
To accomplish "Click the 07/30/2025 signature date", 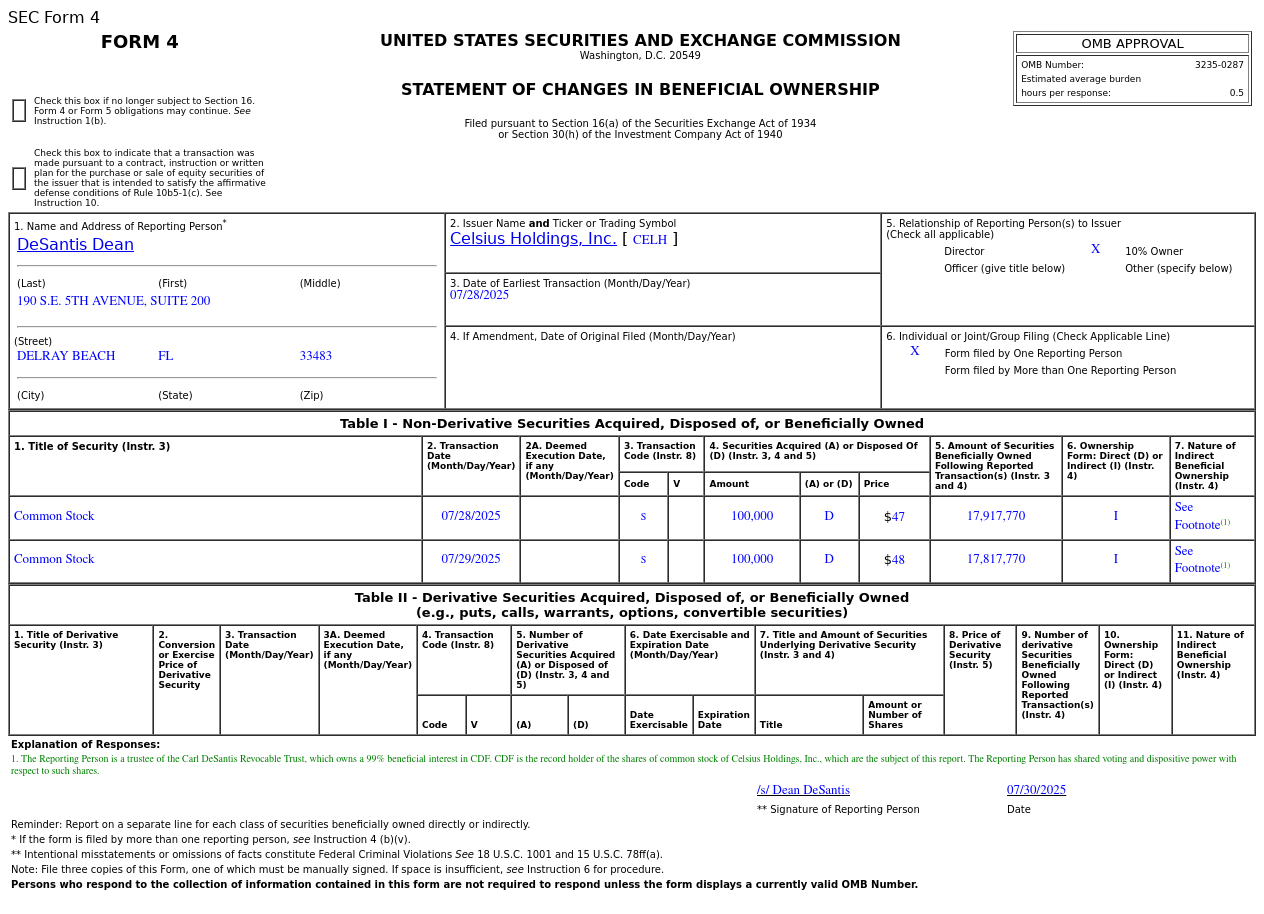I will (x=1036, y=790).
